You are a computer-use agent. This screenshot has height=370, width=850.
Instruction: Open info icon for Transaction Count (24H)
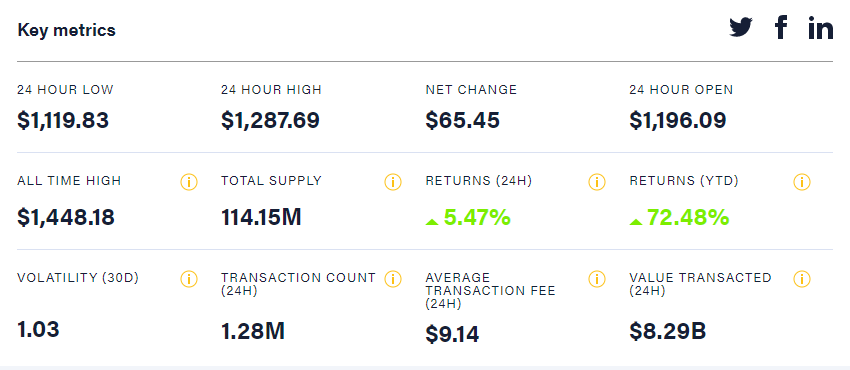392,279
